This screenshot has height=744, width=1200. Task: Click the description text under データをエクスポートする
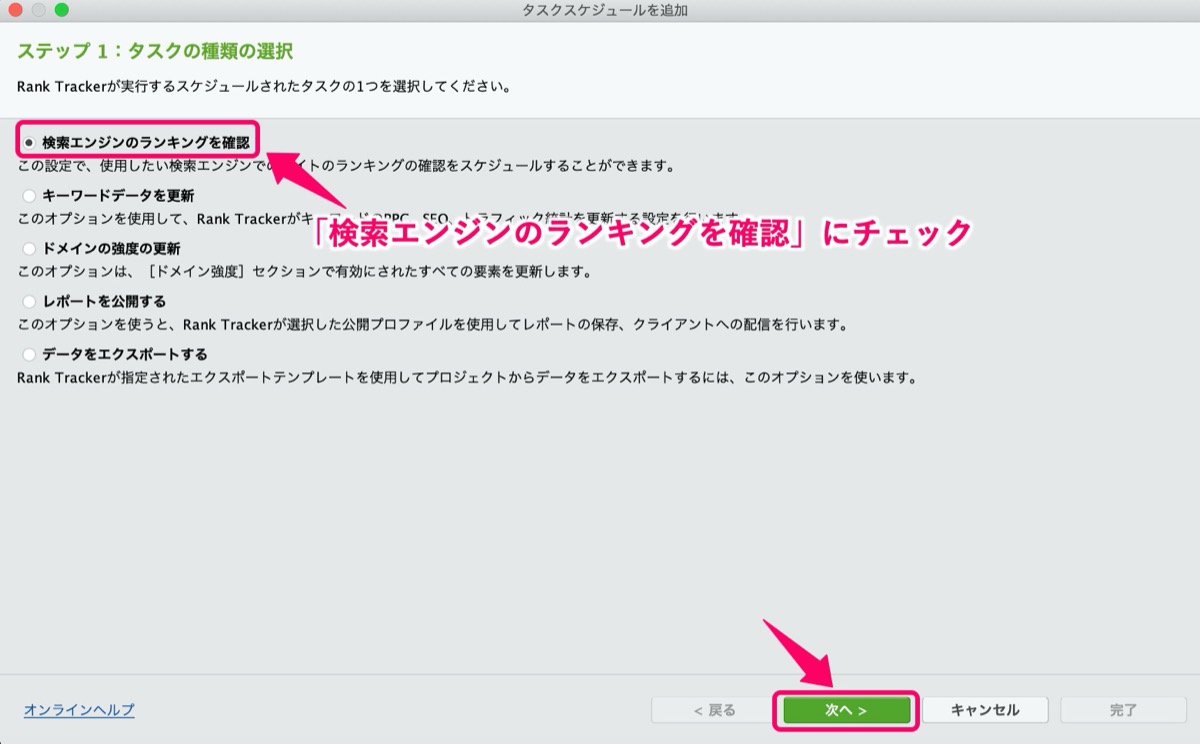[467, 378]
